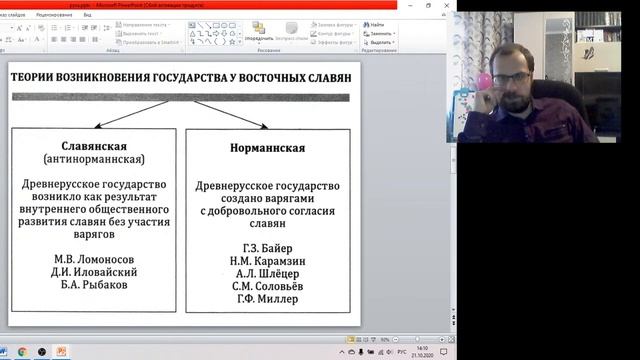Viewport: 640px width, 360px height.
Task: Click the name Г.З. Байер
Action: point(267,249)
